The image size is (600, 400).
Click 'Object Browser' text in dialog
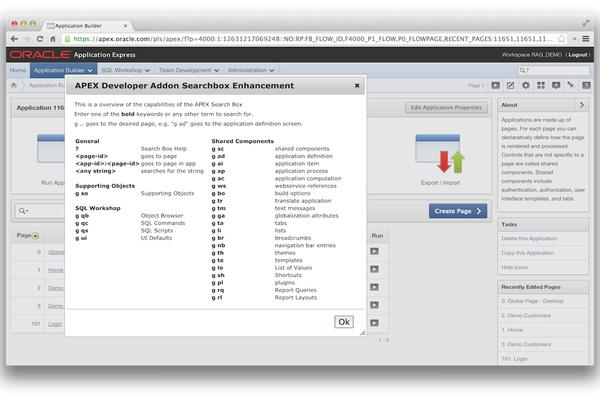[x=162, y=216]
